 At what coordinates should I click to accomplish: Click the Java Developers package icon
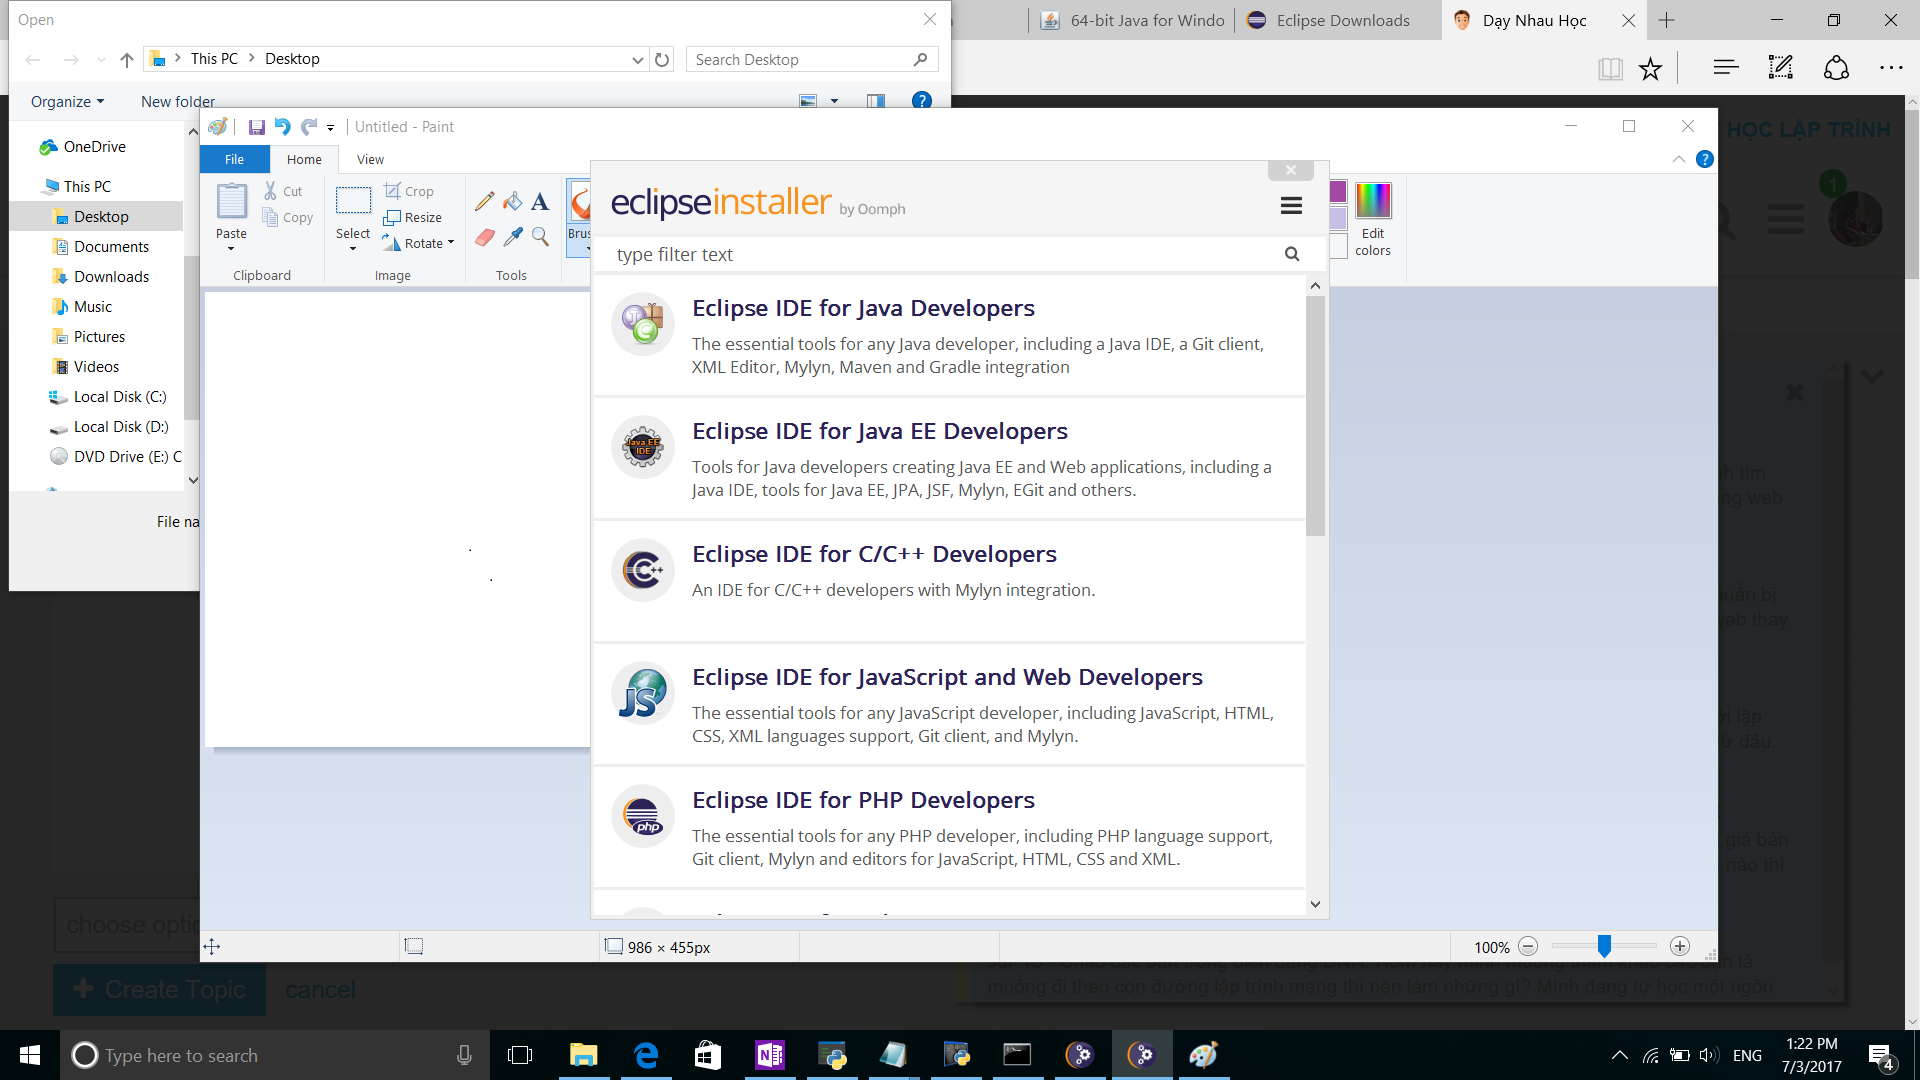(x=643, y=323)
